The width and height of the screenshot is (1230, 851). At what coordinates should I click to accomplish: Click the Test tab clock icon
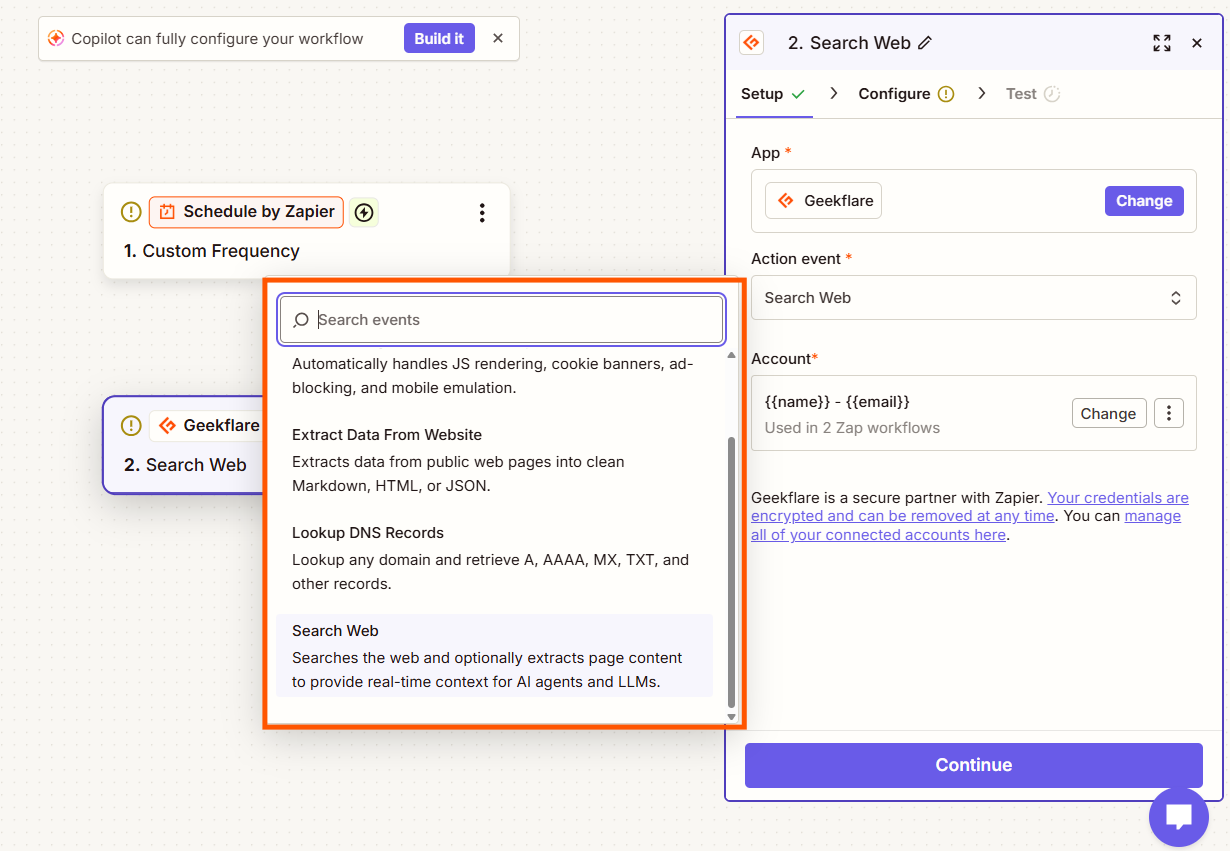(x=1052, y=94)
